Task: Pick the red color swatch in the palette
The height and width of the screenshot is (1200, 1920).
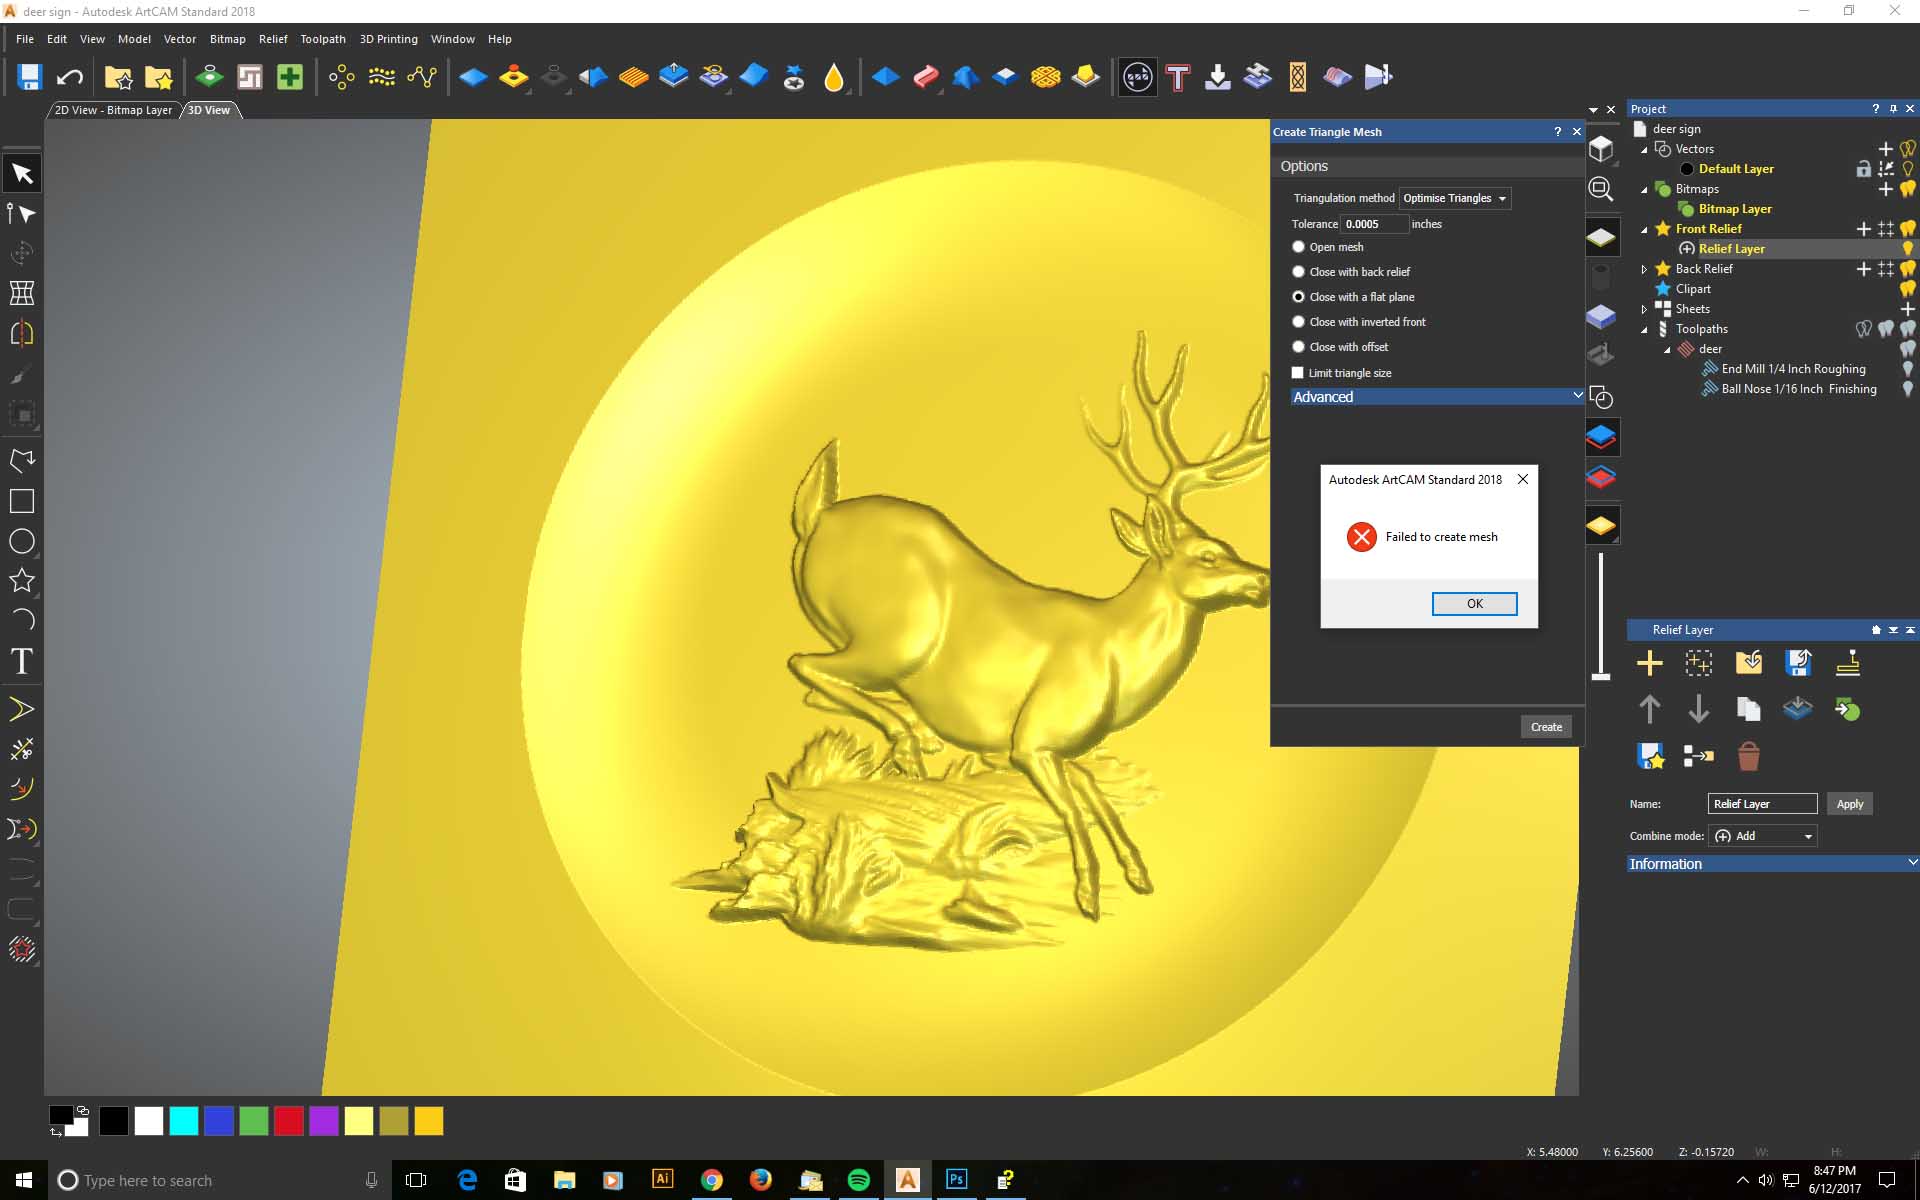Action: pos(289,1121)
